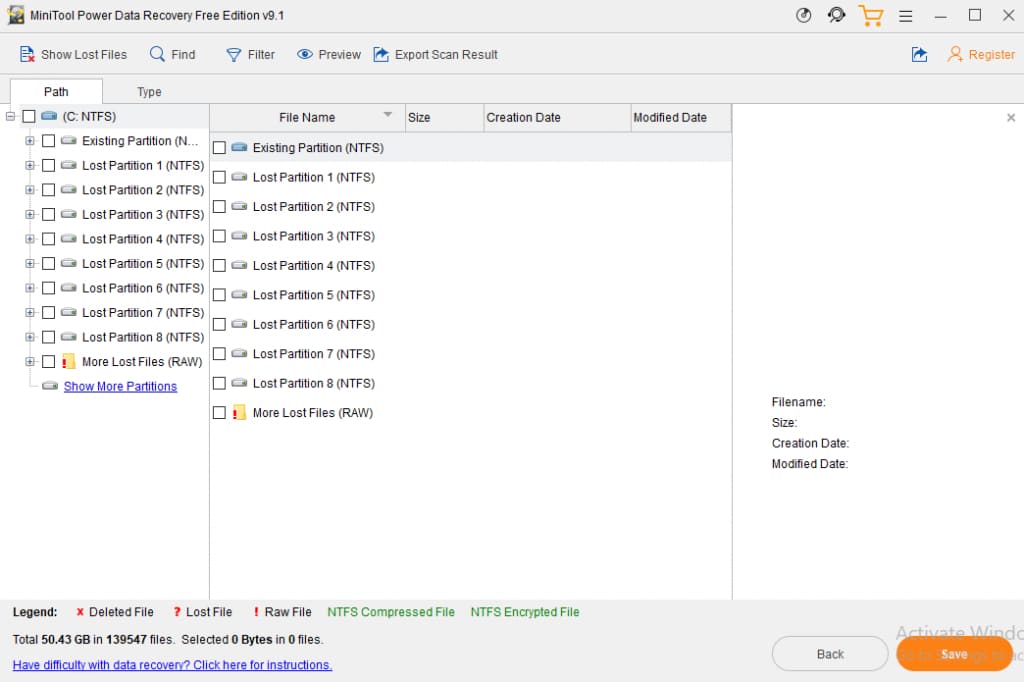Expand Lost Partition 1 tree node
Viewport: 1024px width, 682px height.
point(29,165)
